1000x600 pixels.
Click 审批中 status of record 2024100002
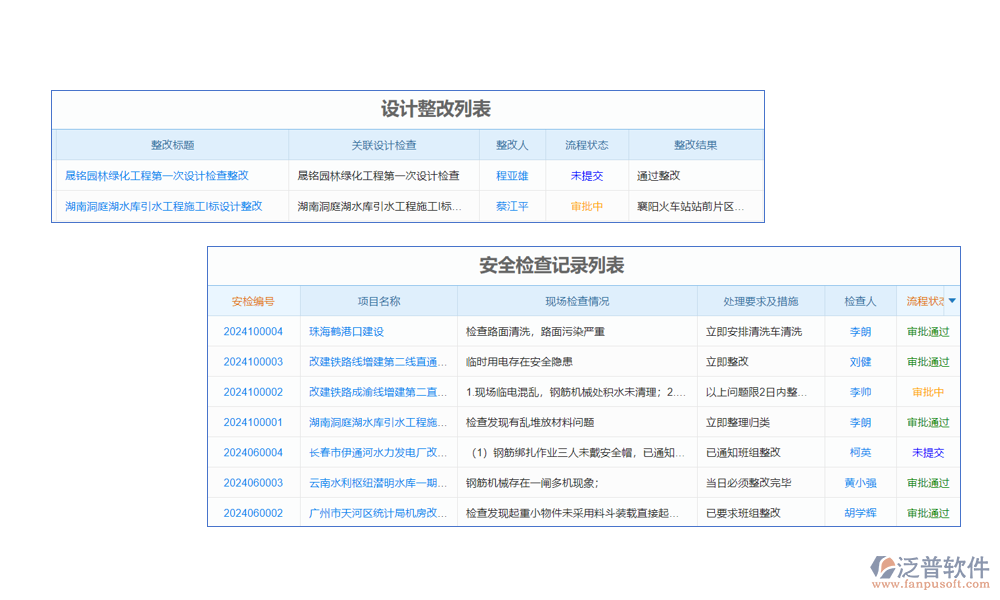925,392
